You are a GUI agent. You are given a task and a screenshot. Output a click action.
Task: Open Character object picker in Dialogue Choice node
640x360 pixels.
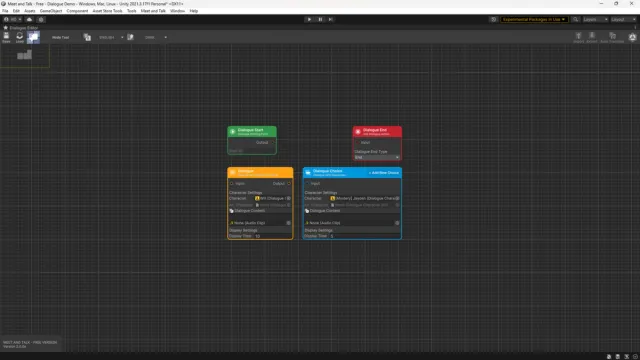point(397,198)
